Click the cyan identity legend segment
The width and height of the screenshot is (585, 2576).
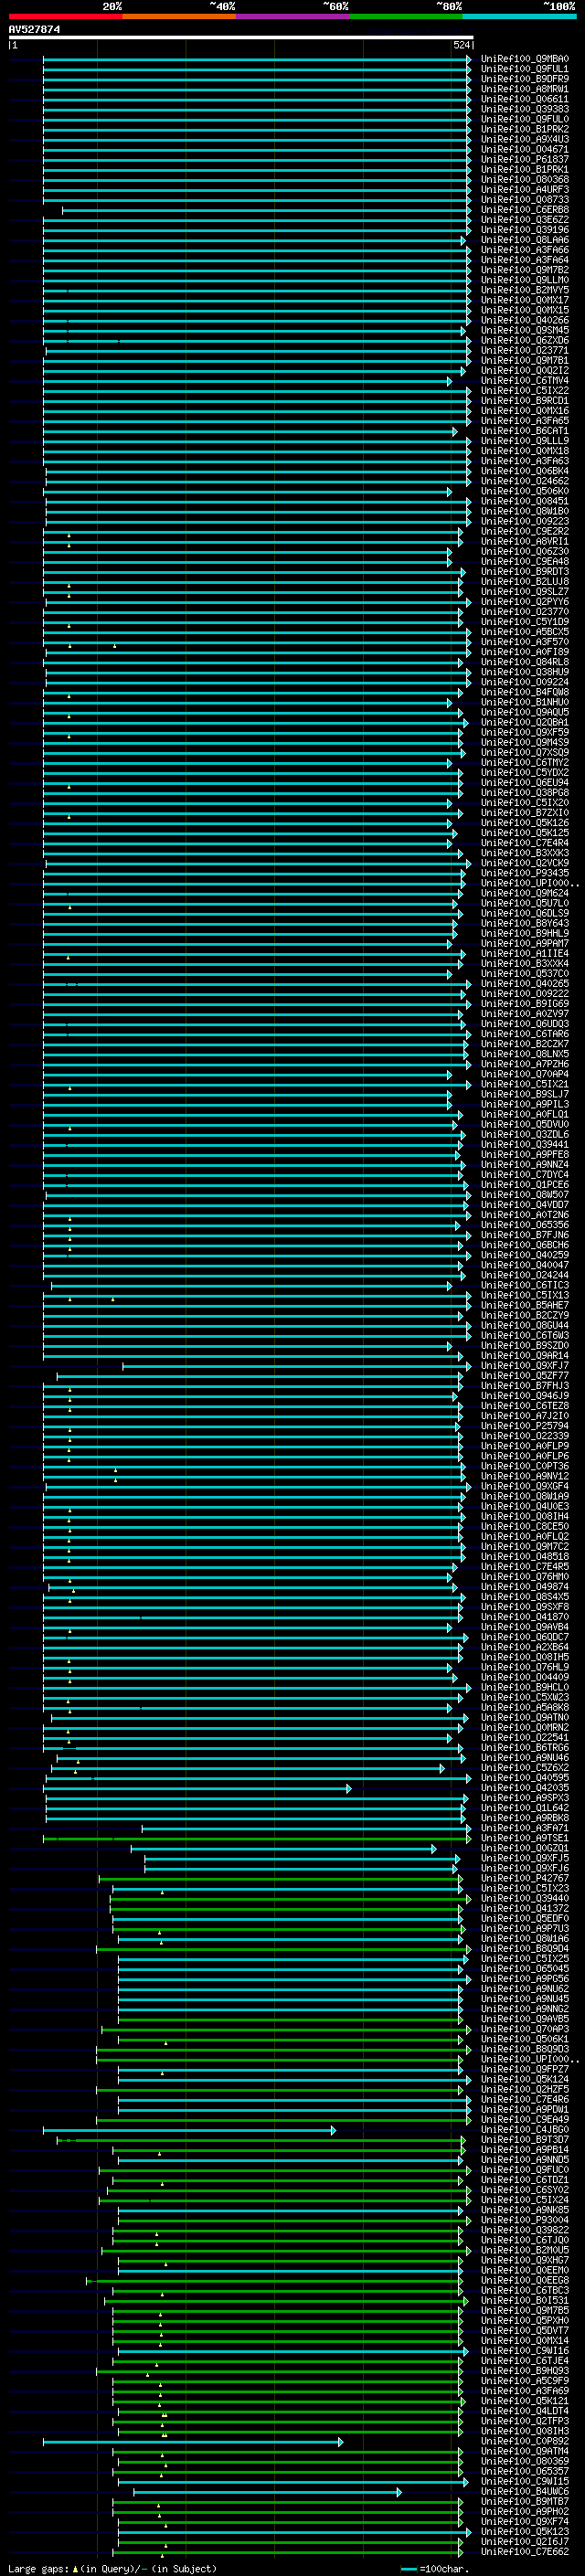(x=520, y=16)
